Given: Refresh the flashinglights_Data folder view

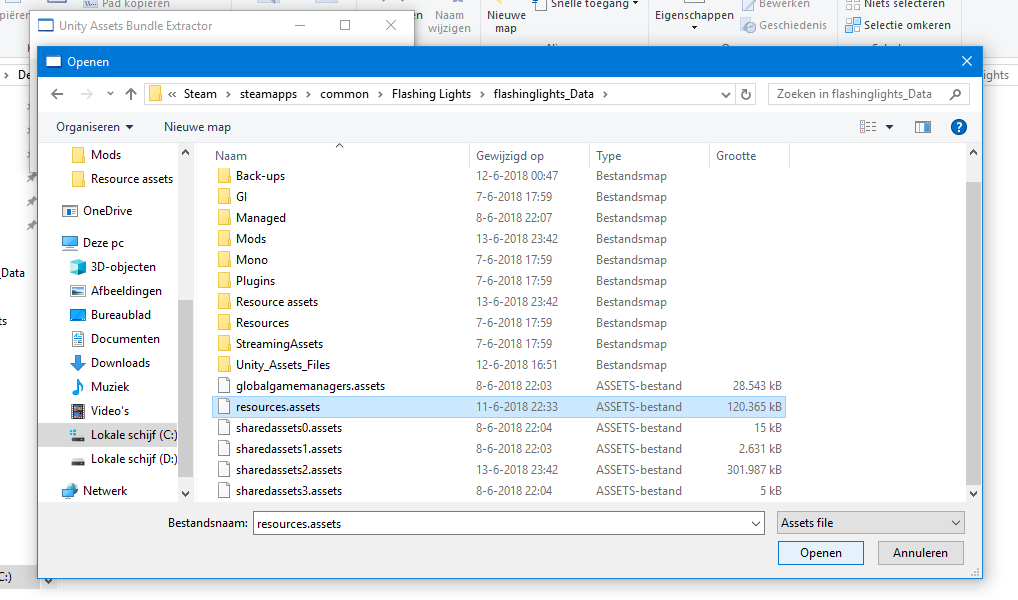Looking at the screenshot, I should click(746, 94).
